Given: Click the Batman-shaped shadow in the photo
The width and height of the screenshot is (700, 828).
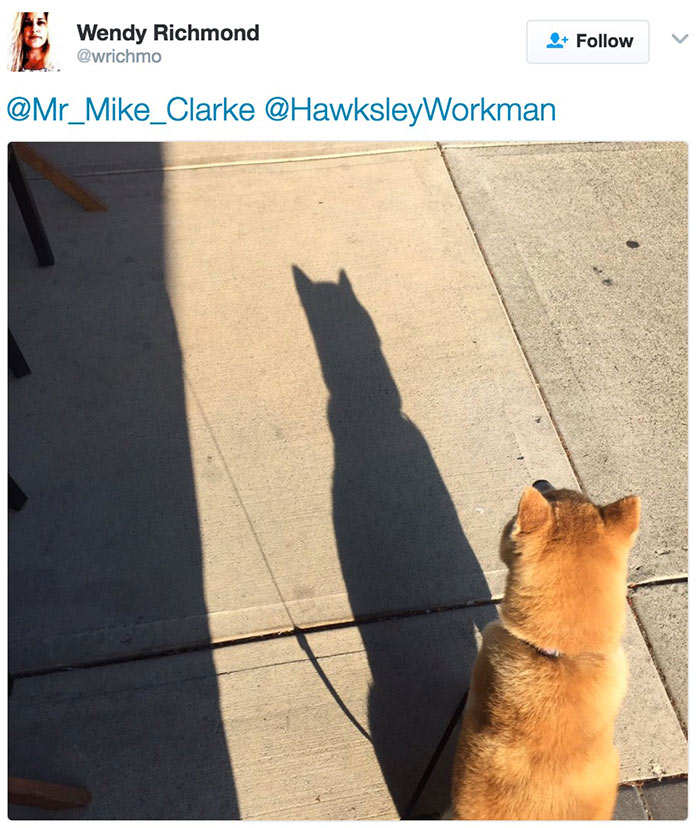Looking at the screenshot, I should point(385,475).
